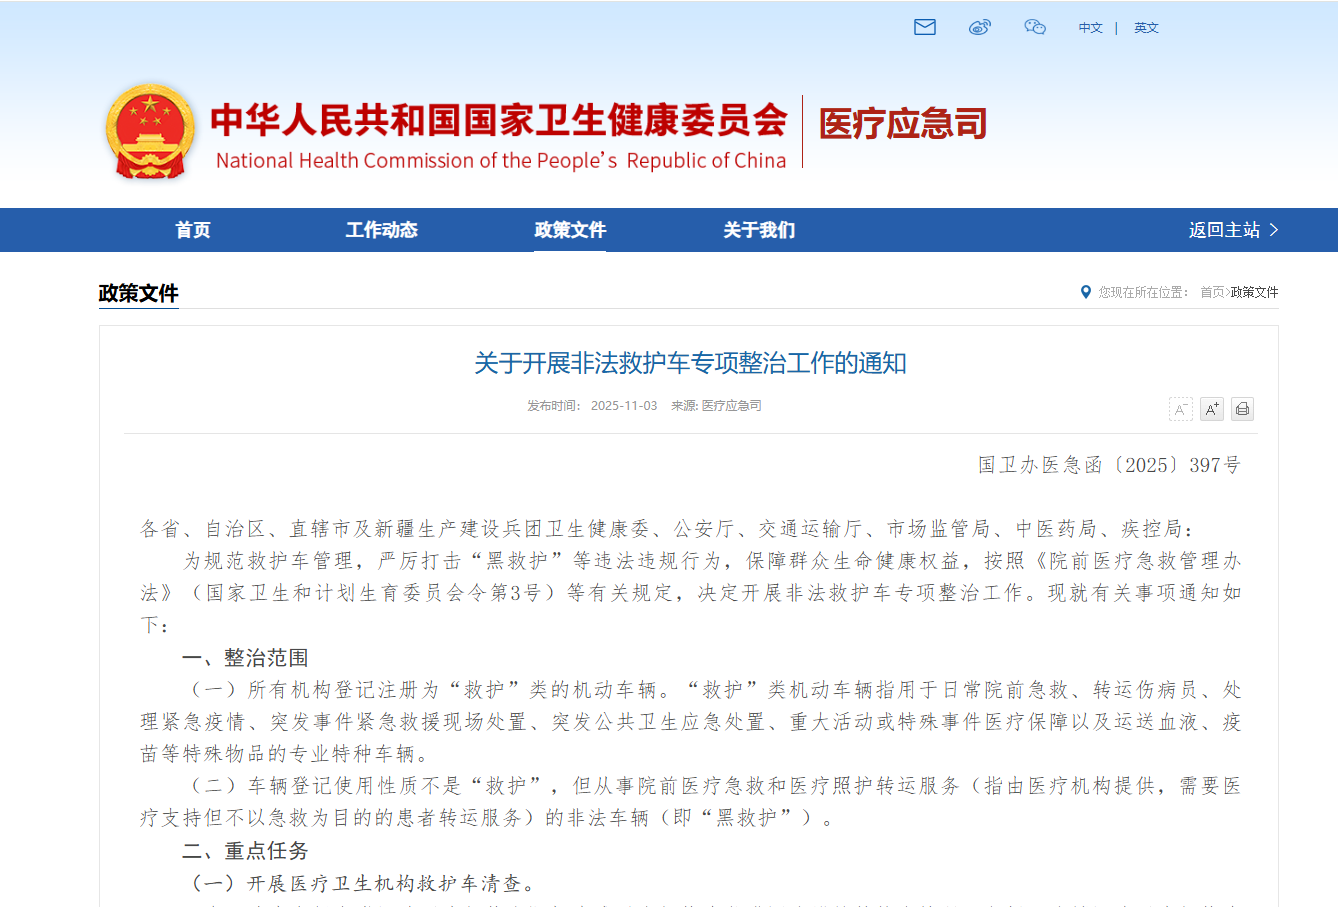The height and width of the screenshot is (907, 1338).
Task: Switch language to 中文
Action: coord(1090,28)
